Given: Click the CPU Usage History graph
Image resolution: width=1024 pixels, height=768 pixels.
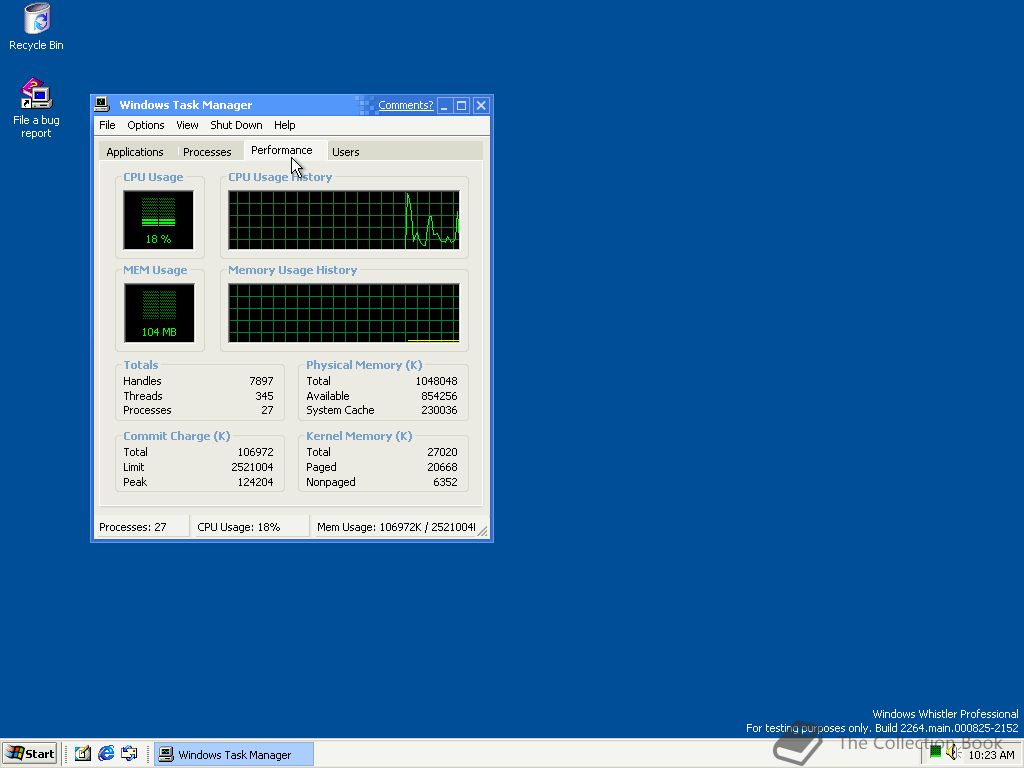Looking at the screenshot, I should (344, 220).
